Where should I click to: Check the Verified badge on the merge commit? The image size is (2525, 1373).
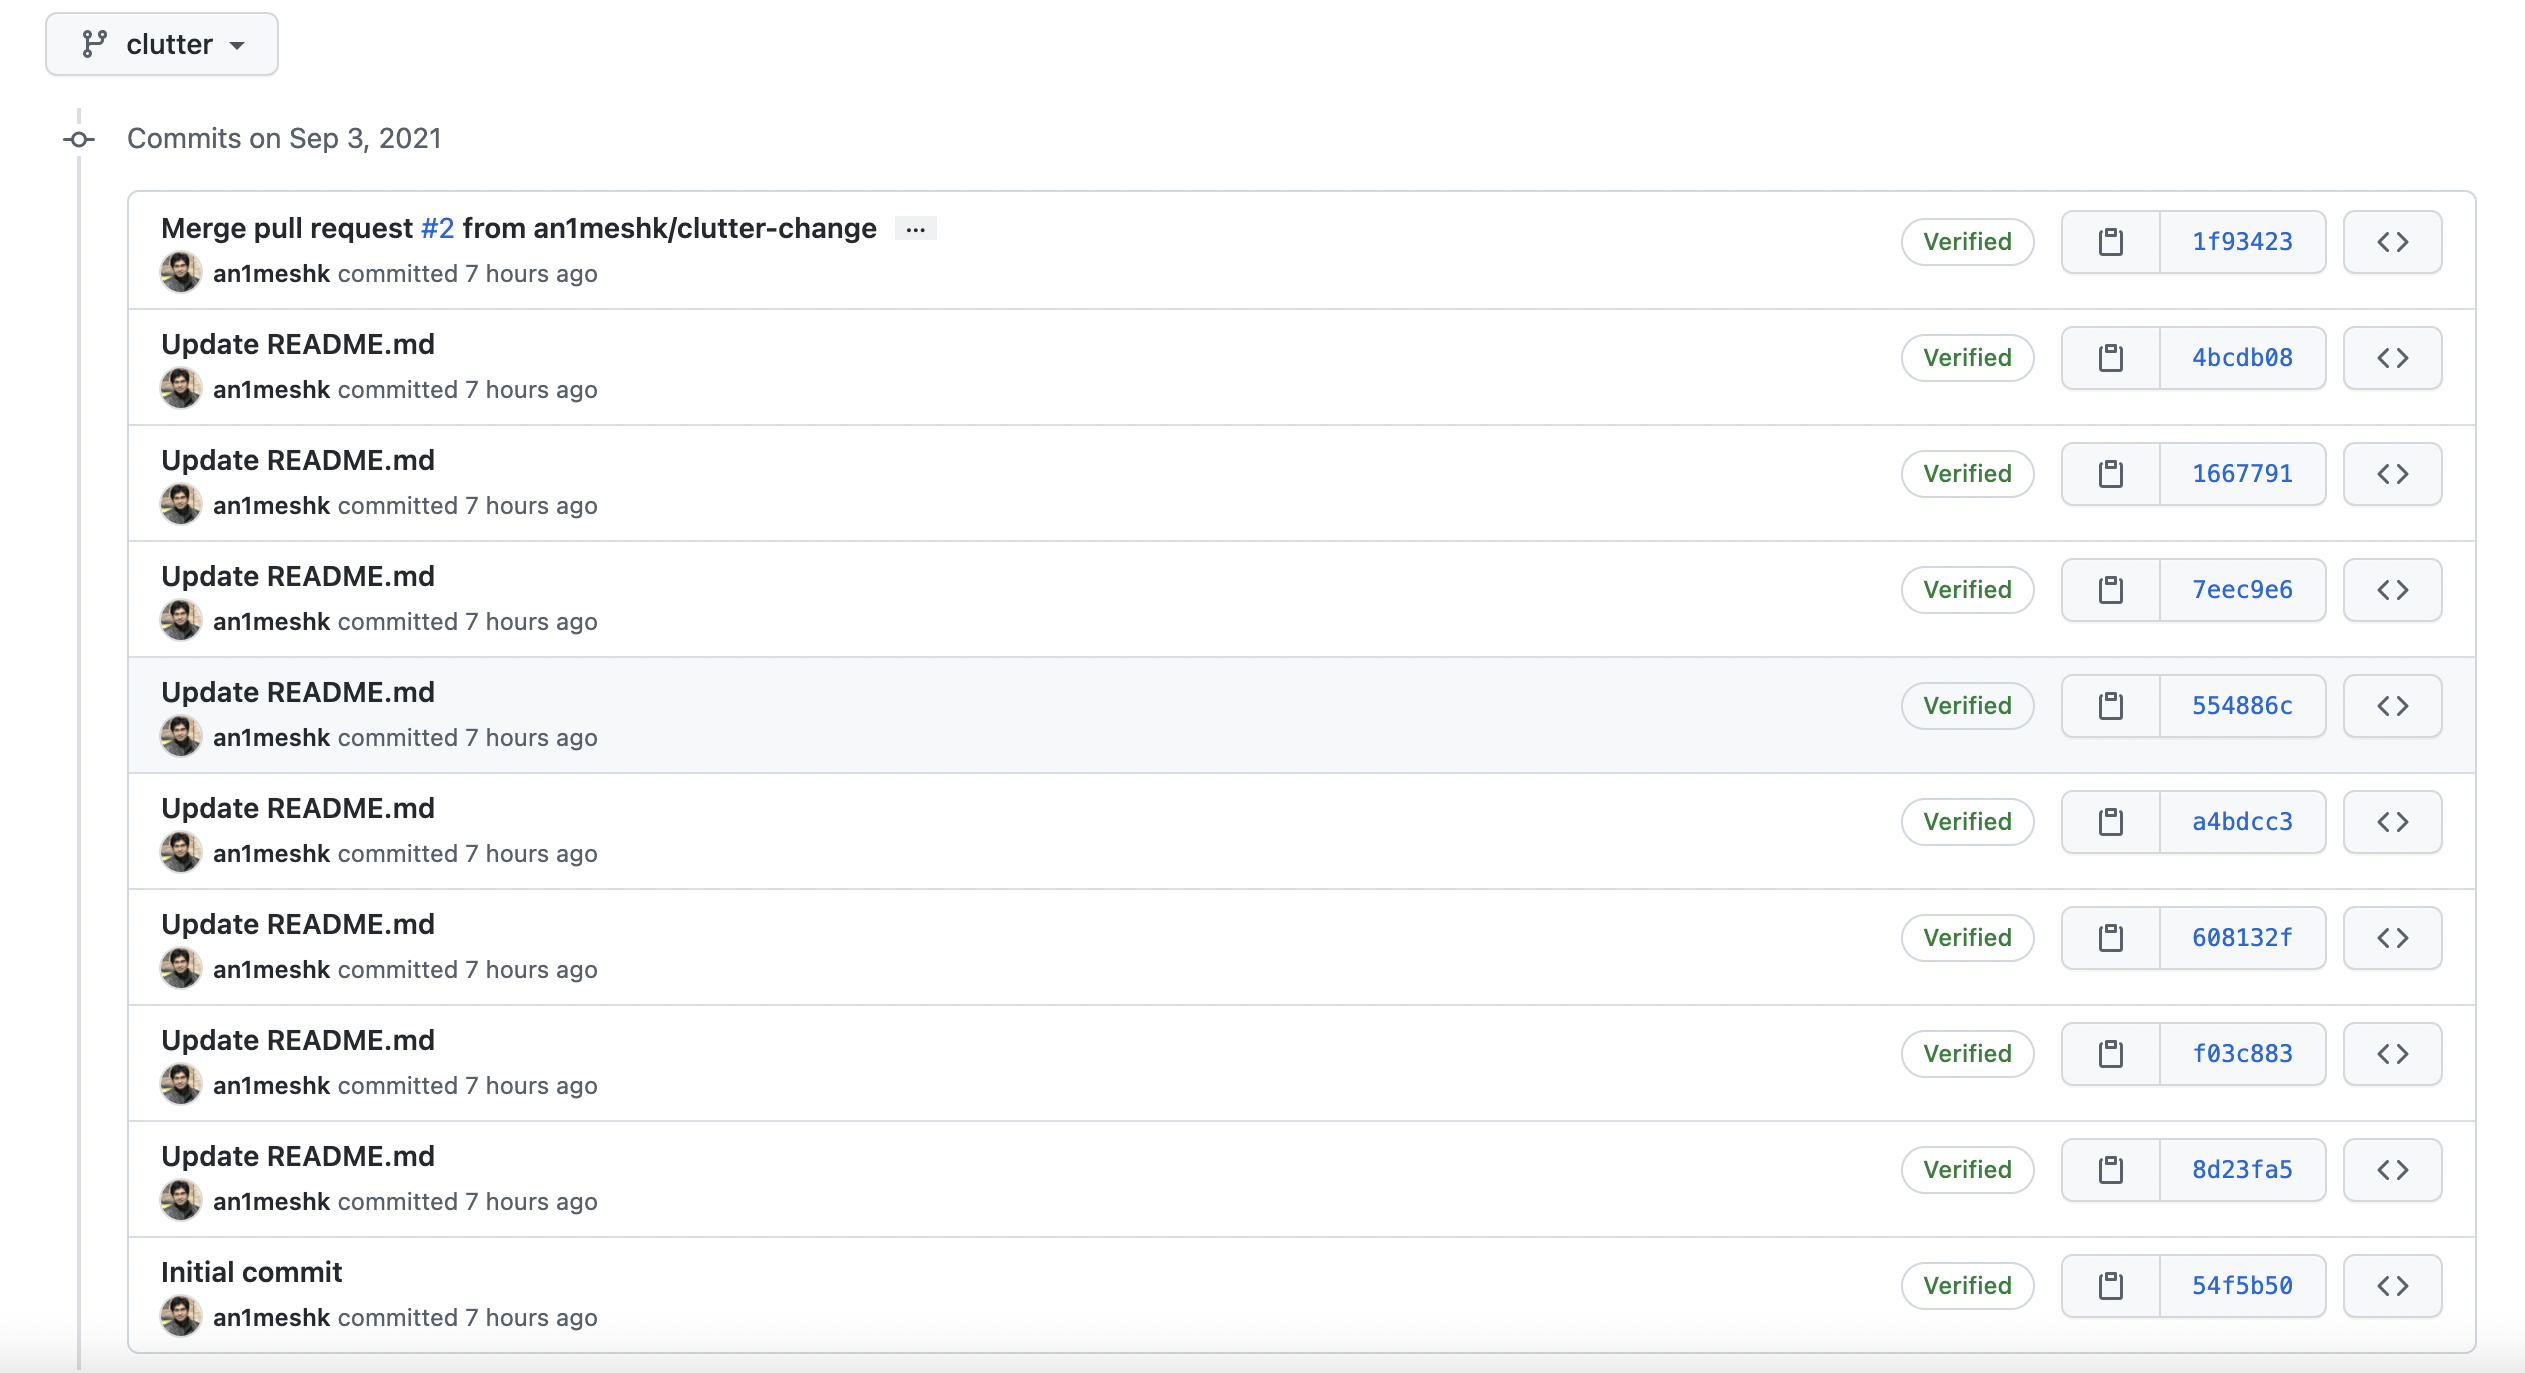[x=1966, y=241]
